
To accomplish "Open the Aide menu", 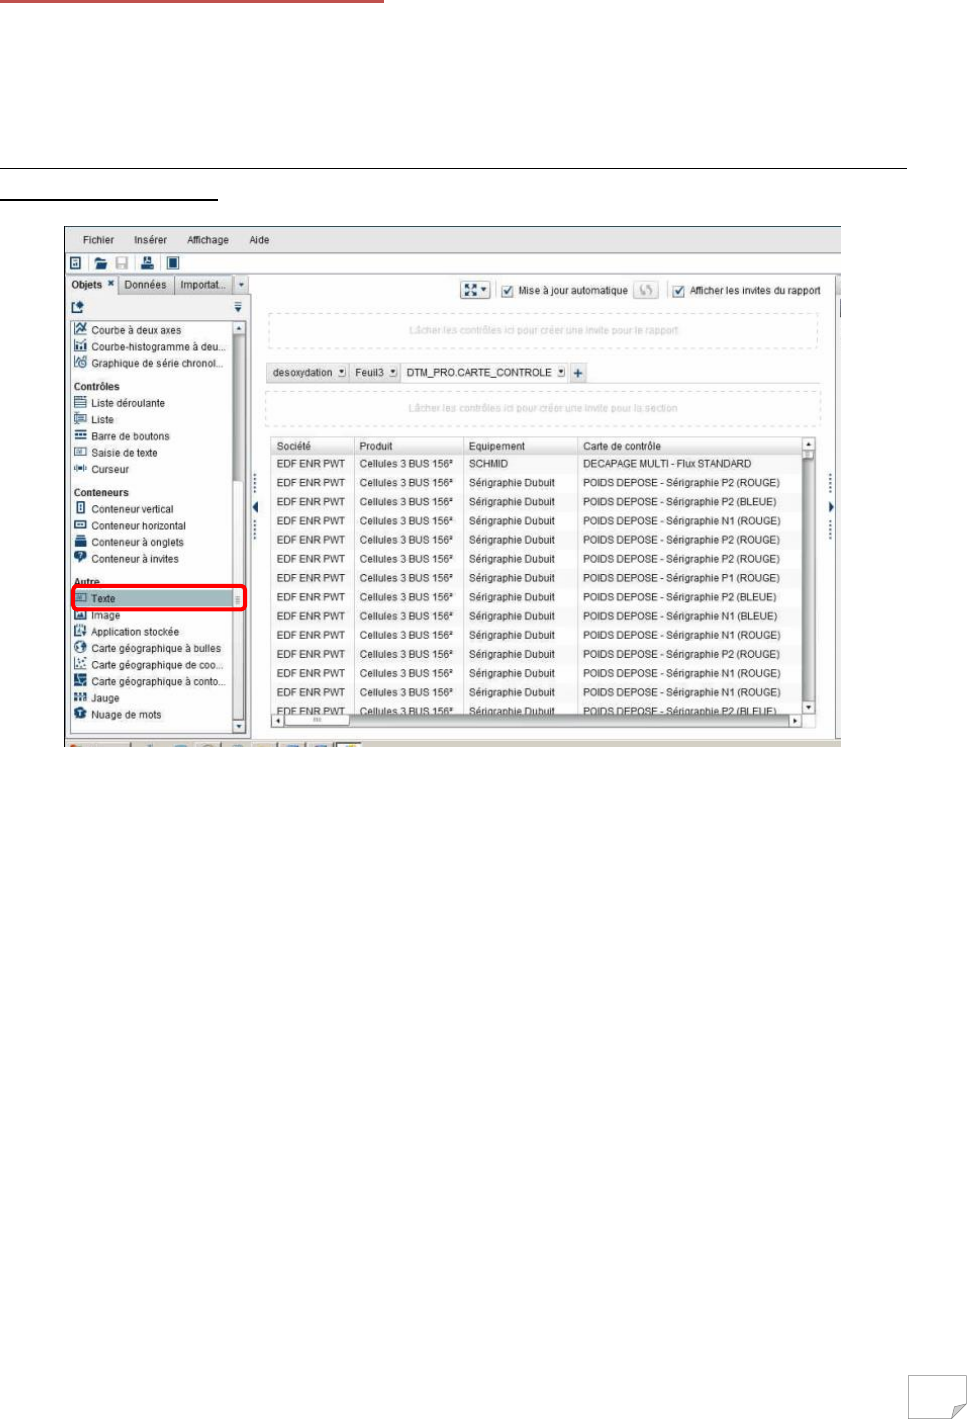I will click(x=259, y=240).
